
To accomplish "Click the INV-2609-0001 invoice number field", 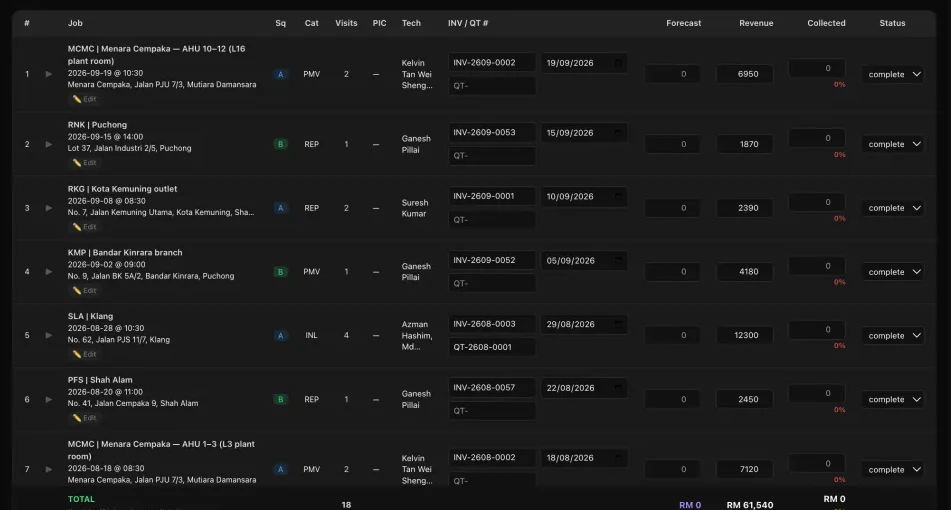I will [x=492, y=196].
